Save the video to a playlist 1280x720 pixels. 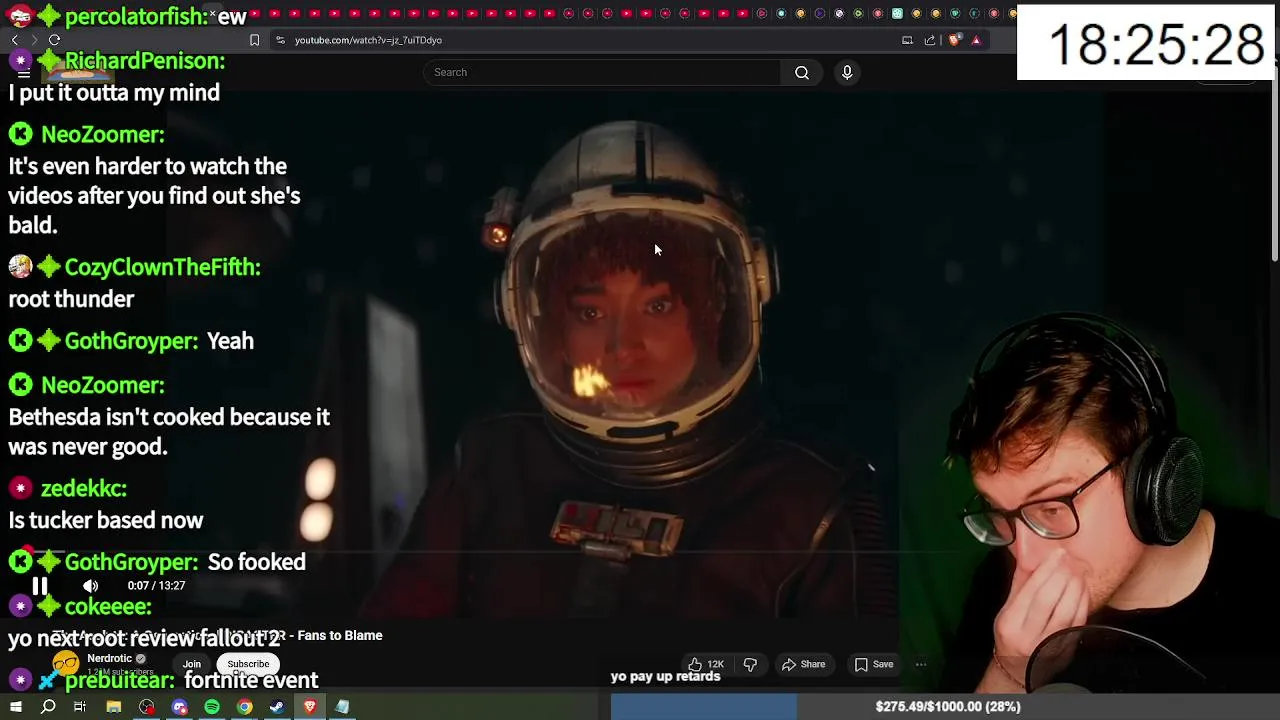(x=874, y=664)
